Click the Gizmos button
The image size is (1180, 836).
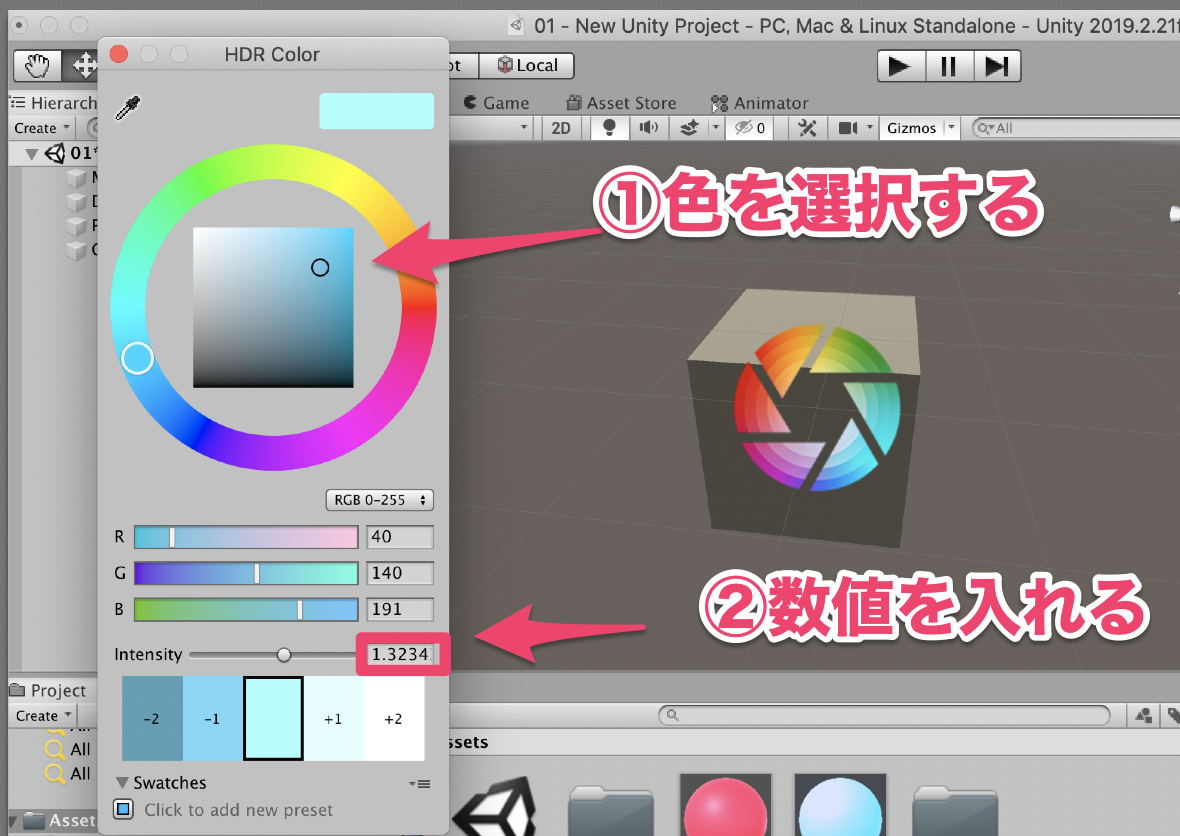(x=911, y=128)
